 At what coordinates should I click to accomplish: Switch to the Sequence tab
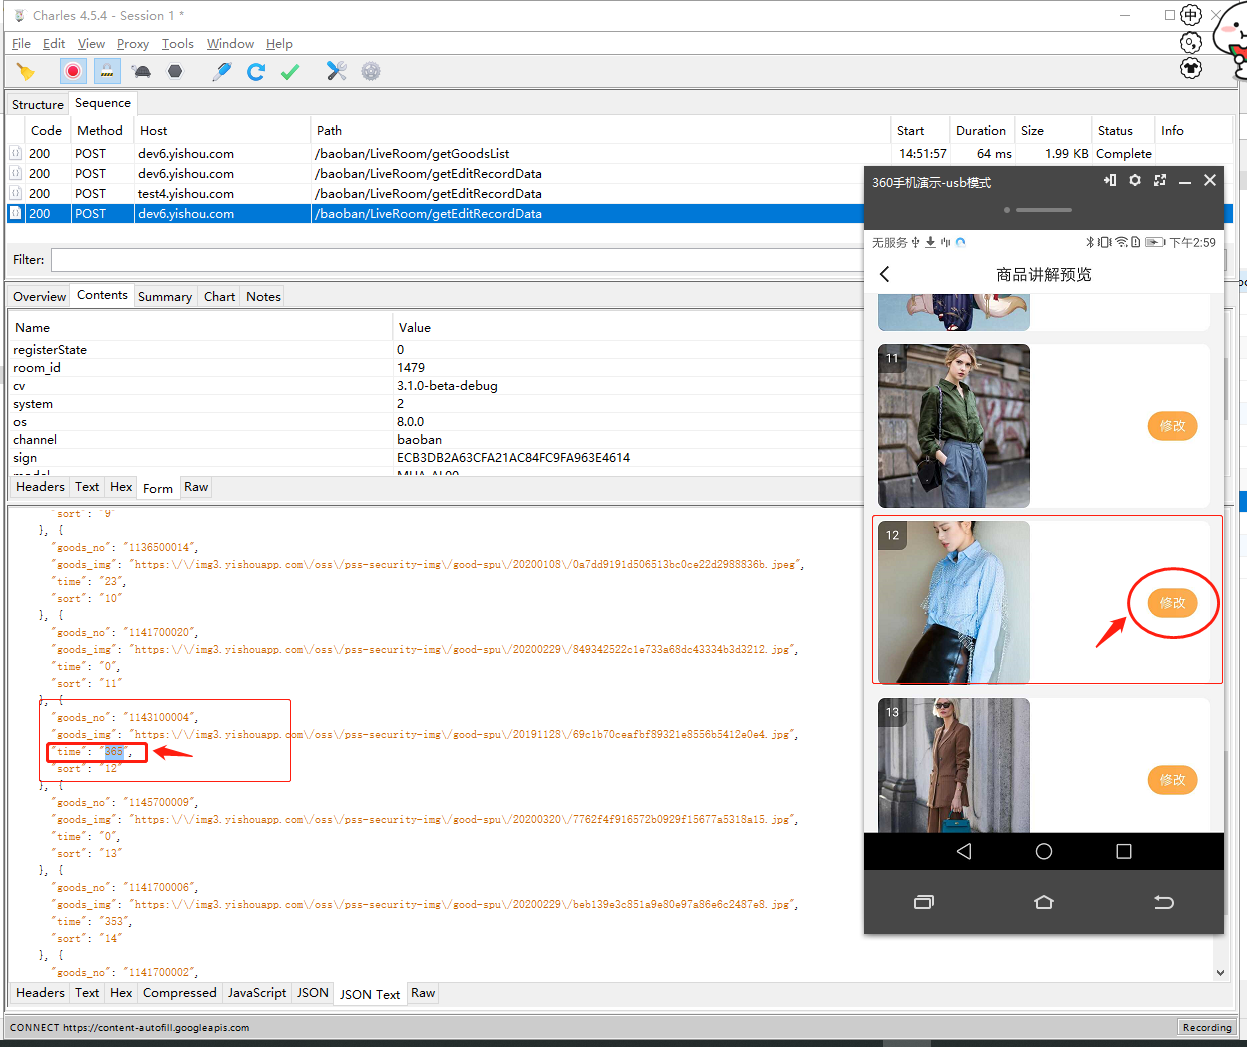point(103,103)
